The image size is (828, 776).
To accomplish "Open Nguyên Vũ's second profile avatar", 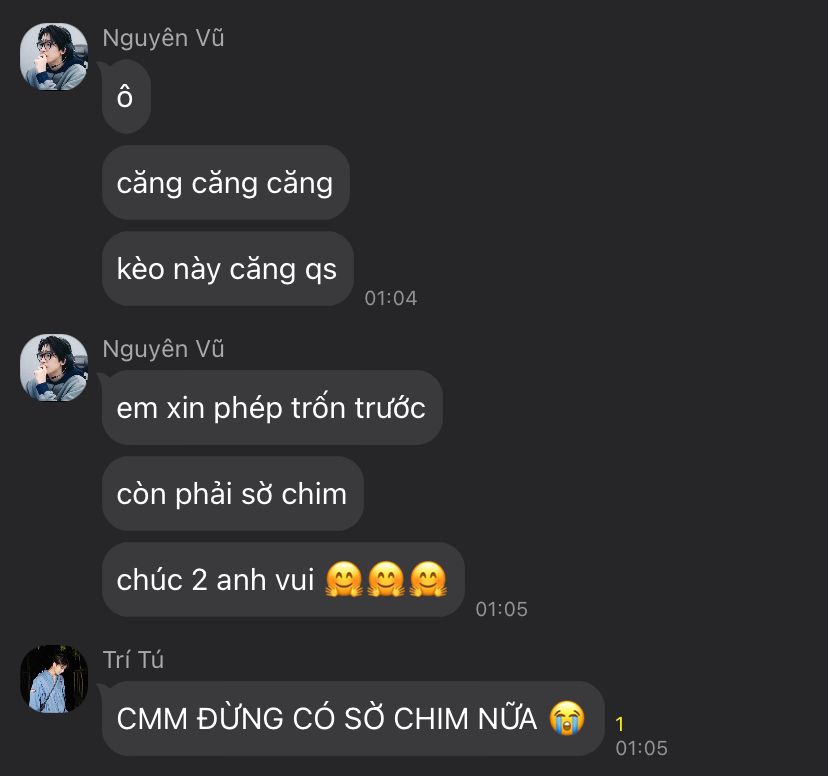I will point(54,367).
